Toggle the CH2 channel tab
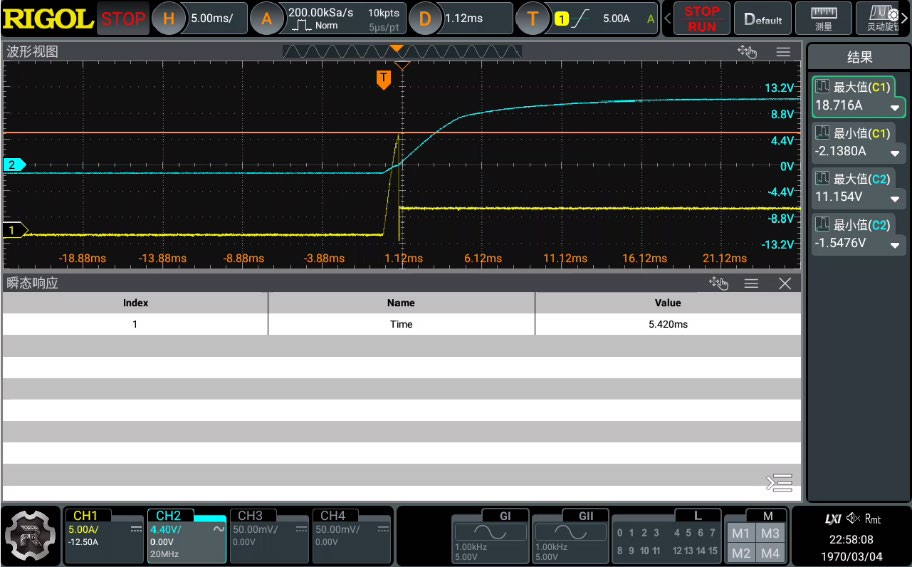Image resolution: width=912 pixels, height=567 pixels. coord(186,536)
